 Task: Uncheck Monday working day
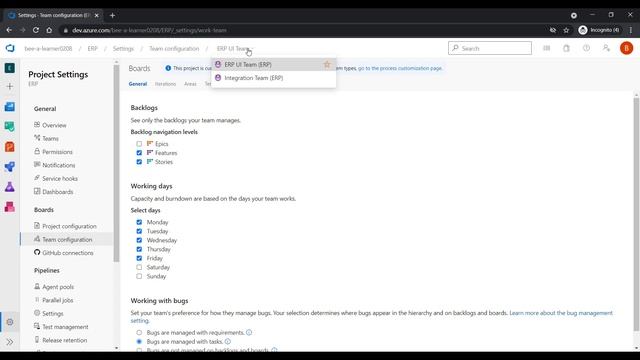(139, 222)
